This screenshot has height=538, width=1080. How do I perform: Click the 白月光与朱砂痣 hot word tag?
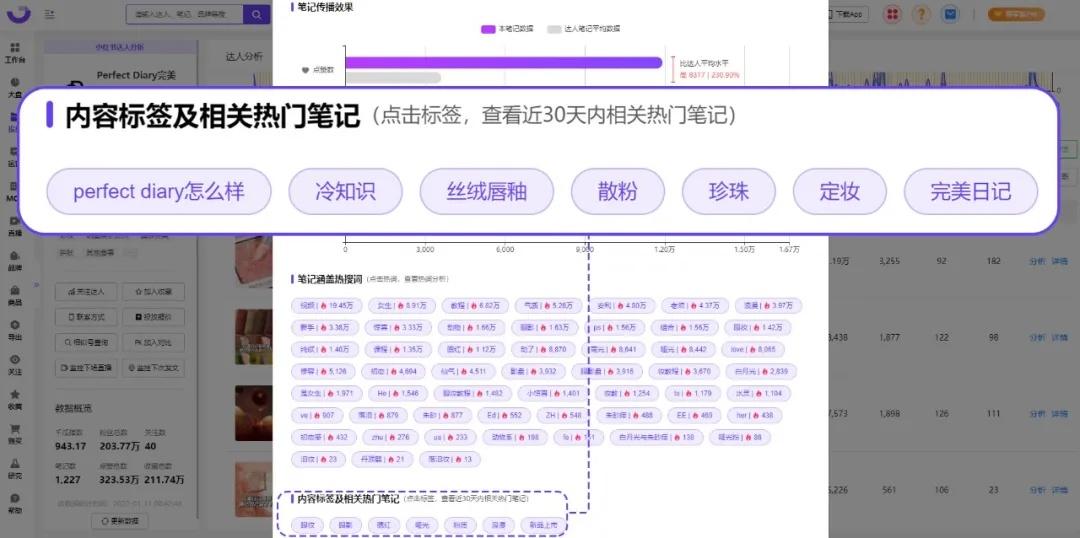pyautogui.click(x=656, y=437)
